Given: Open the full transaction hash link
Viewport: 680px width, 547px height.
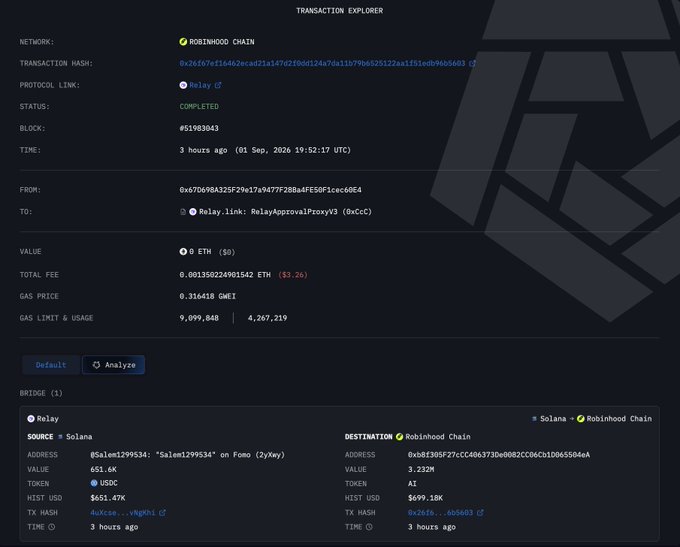Looking at the screenshot, I should tap(322, 63).
